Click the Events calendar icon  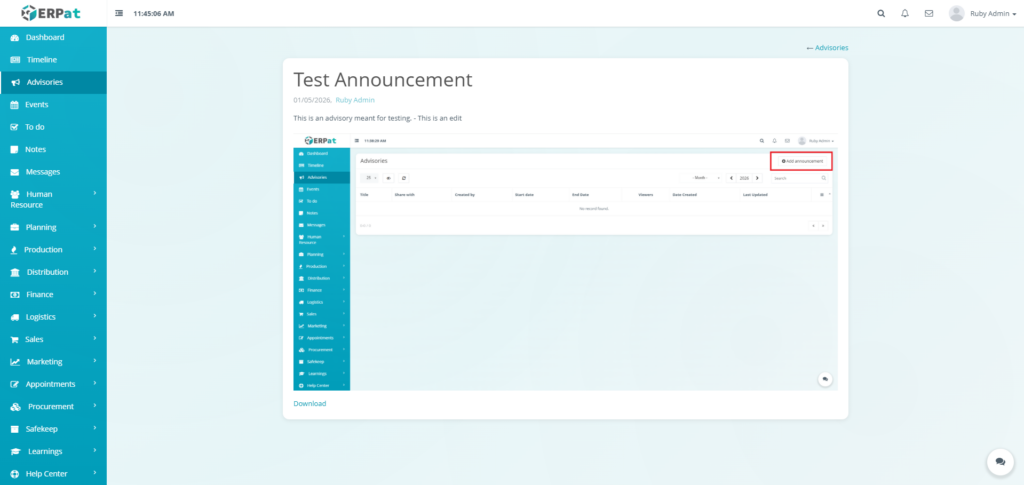[x=14, y=105]
